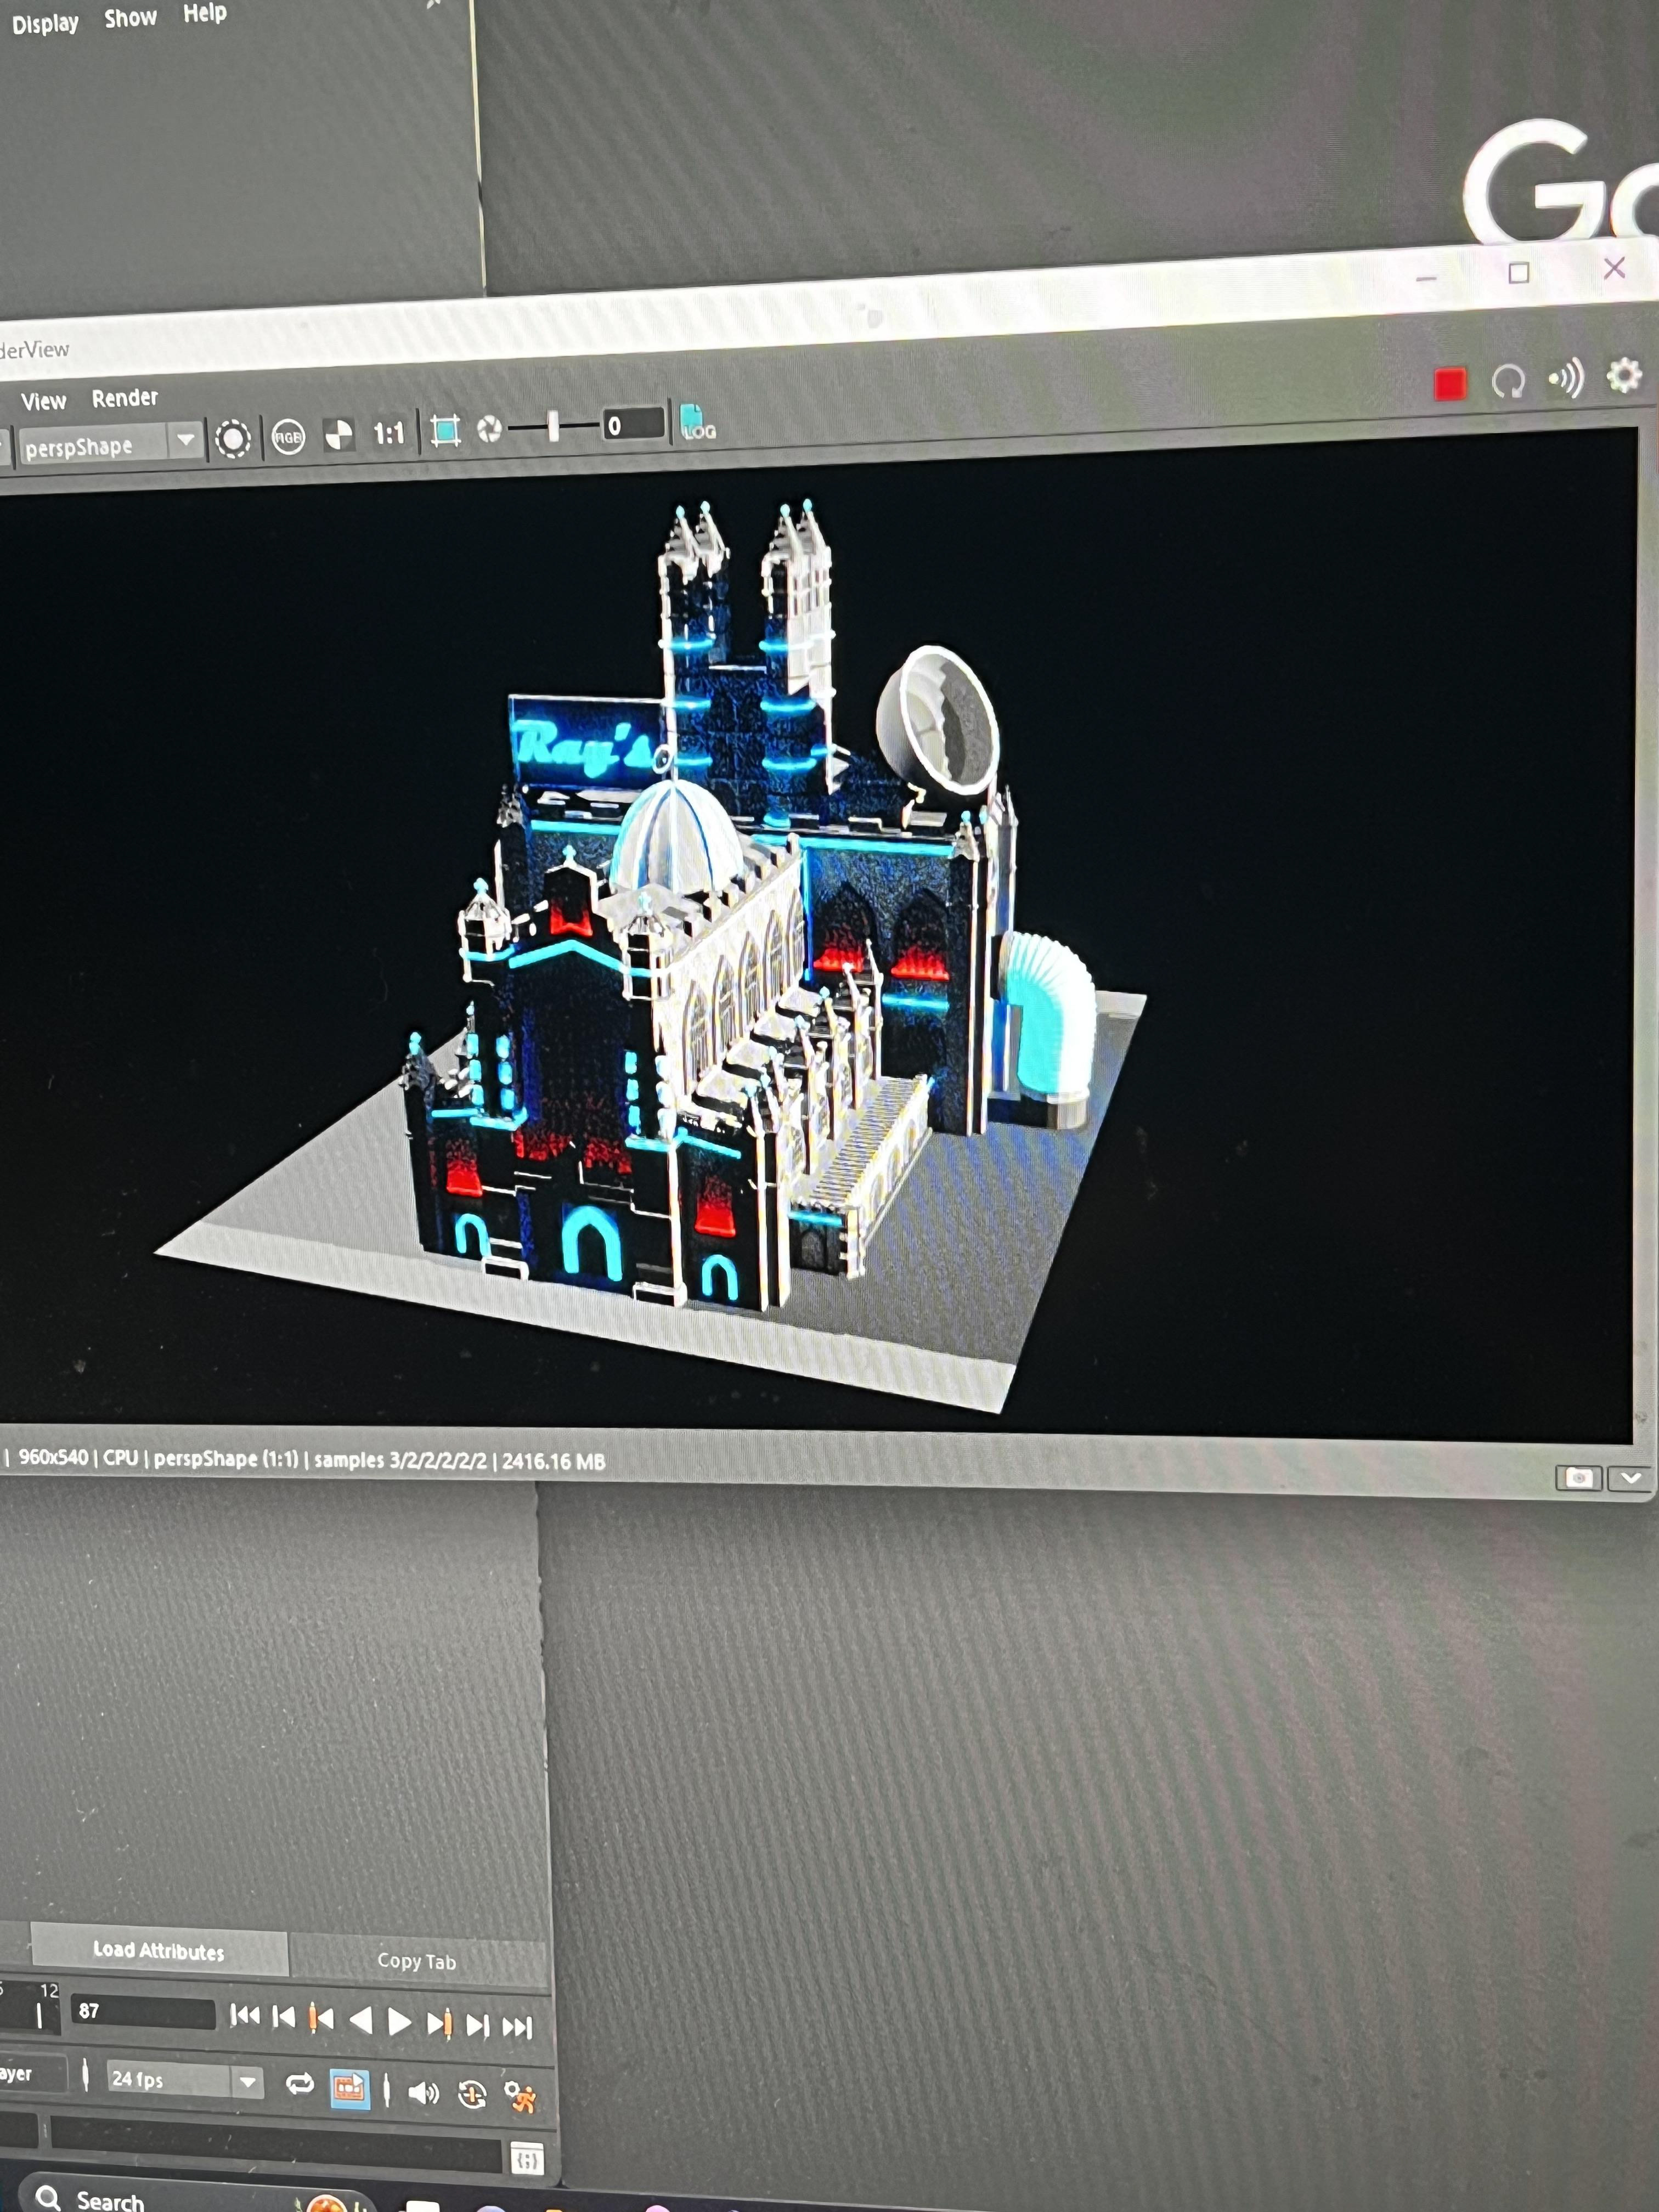1659x2212 pixels.
Task: Click the time slider marker near frame 12
Action: point(40,2015)
